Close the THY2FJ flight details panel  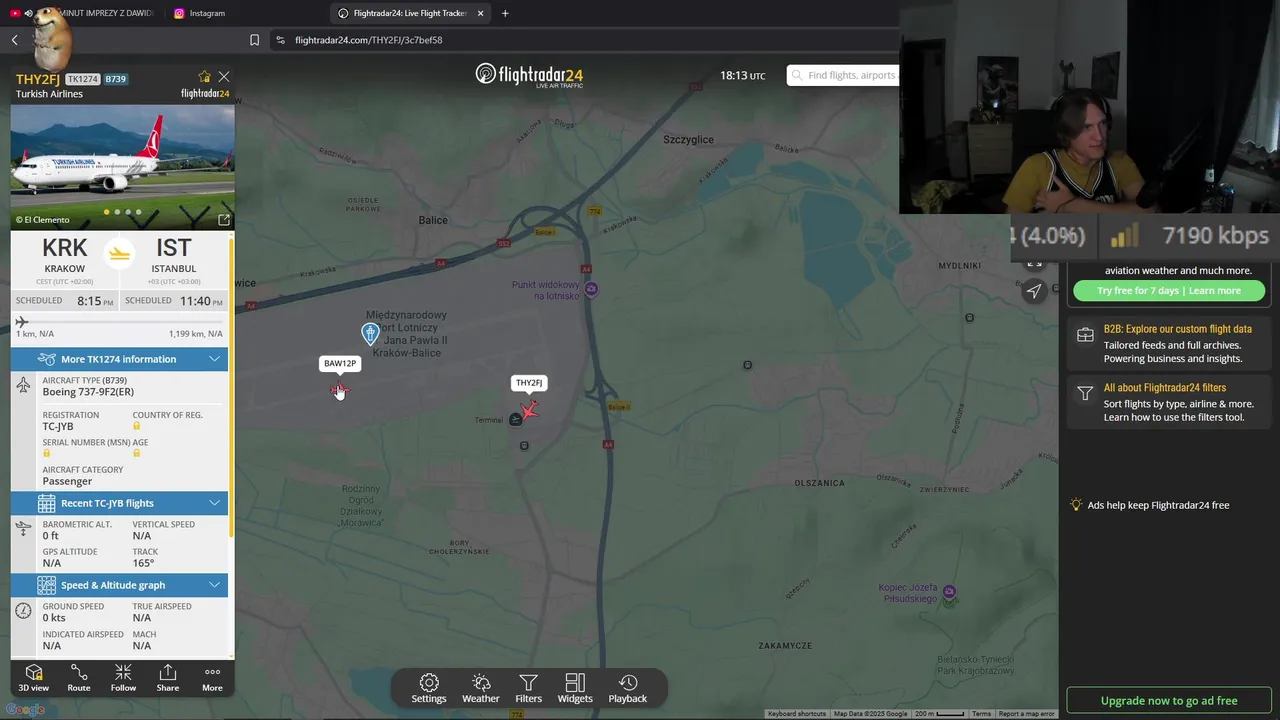click(x=224, y=77)
